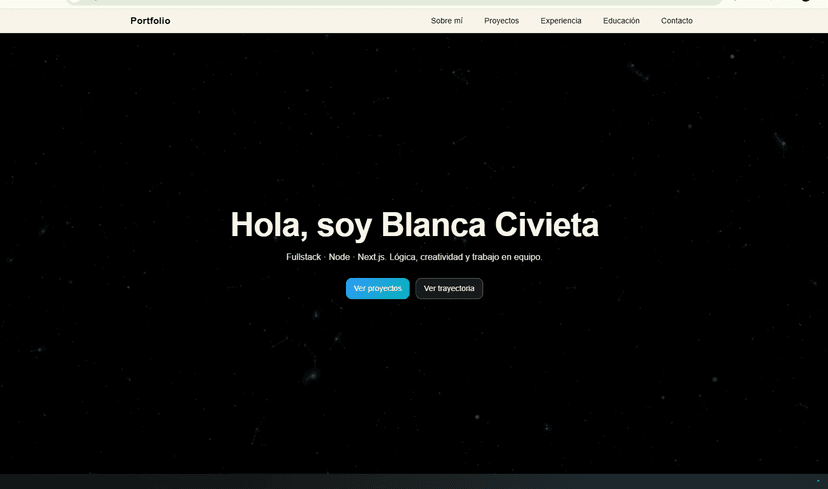828x489 pixels.
Task: Click the word soy in the heading
Action: click(344, 225)
